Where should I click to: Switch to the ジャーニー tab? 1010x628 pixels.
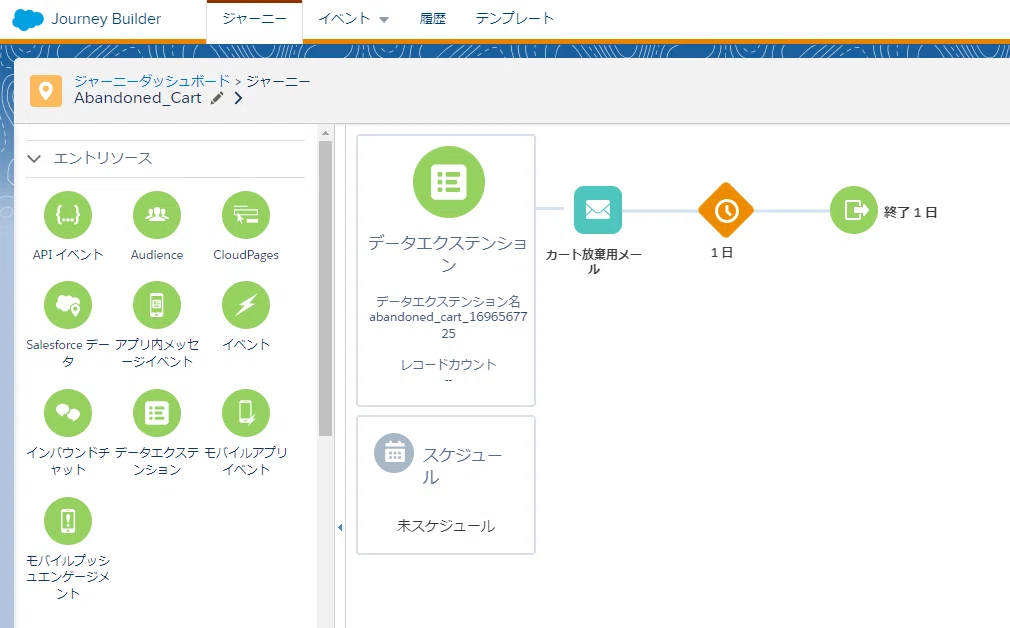[x=254, y=19]
